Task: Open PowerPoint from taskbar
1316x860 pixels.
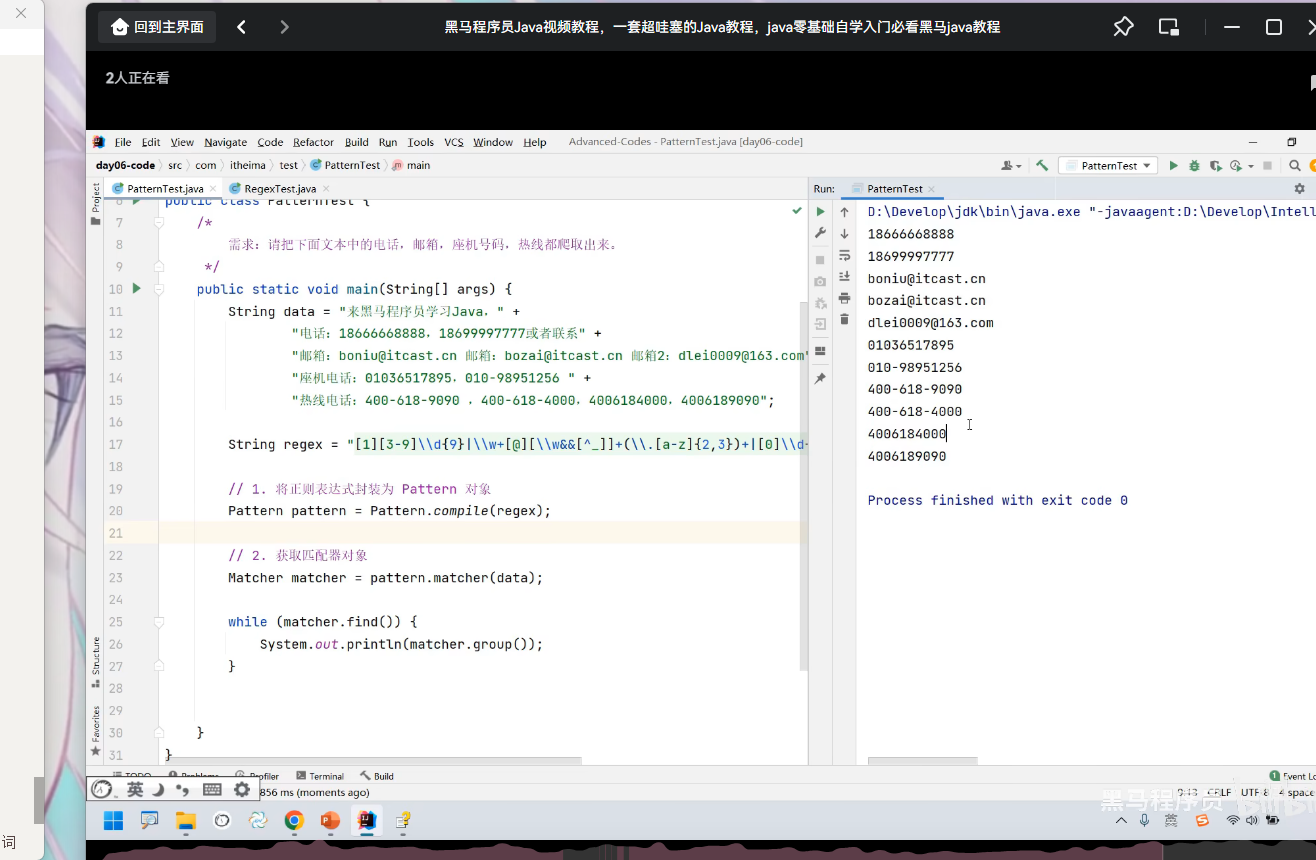Action: click(x=330, y=821)
